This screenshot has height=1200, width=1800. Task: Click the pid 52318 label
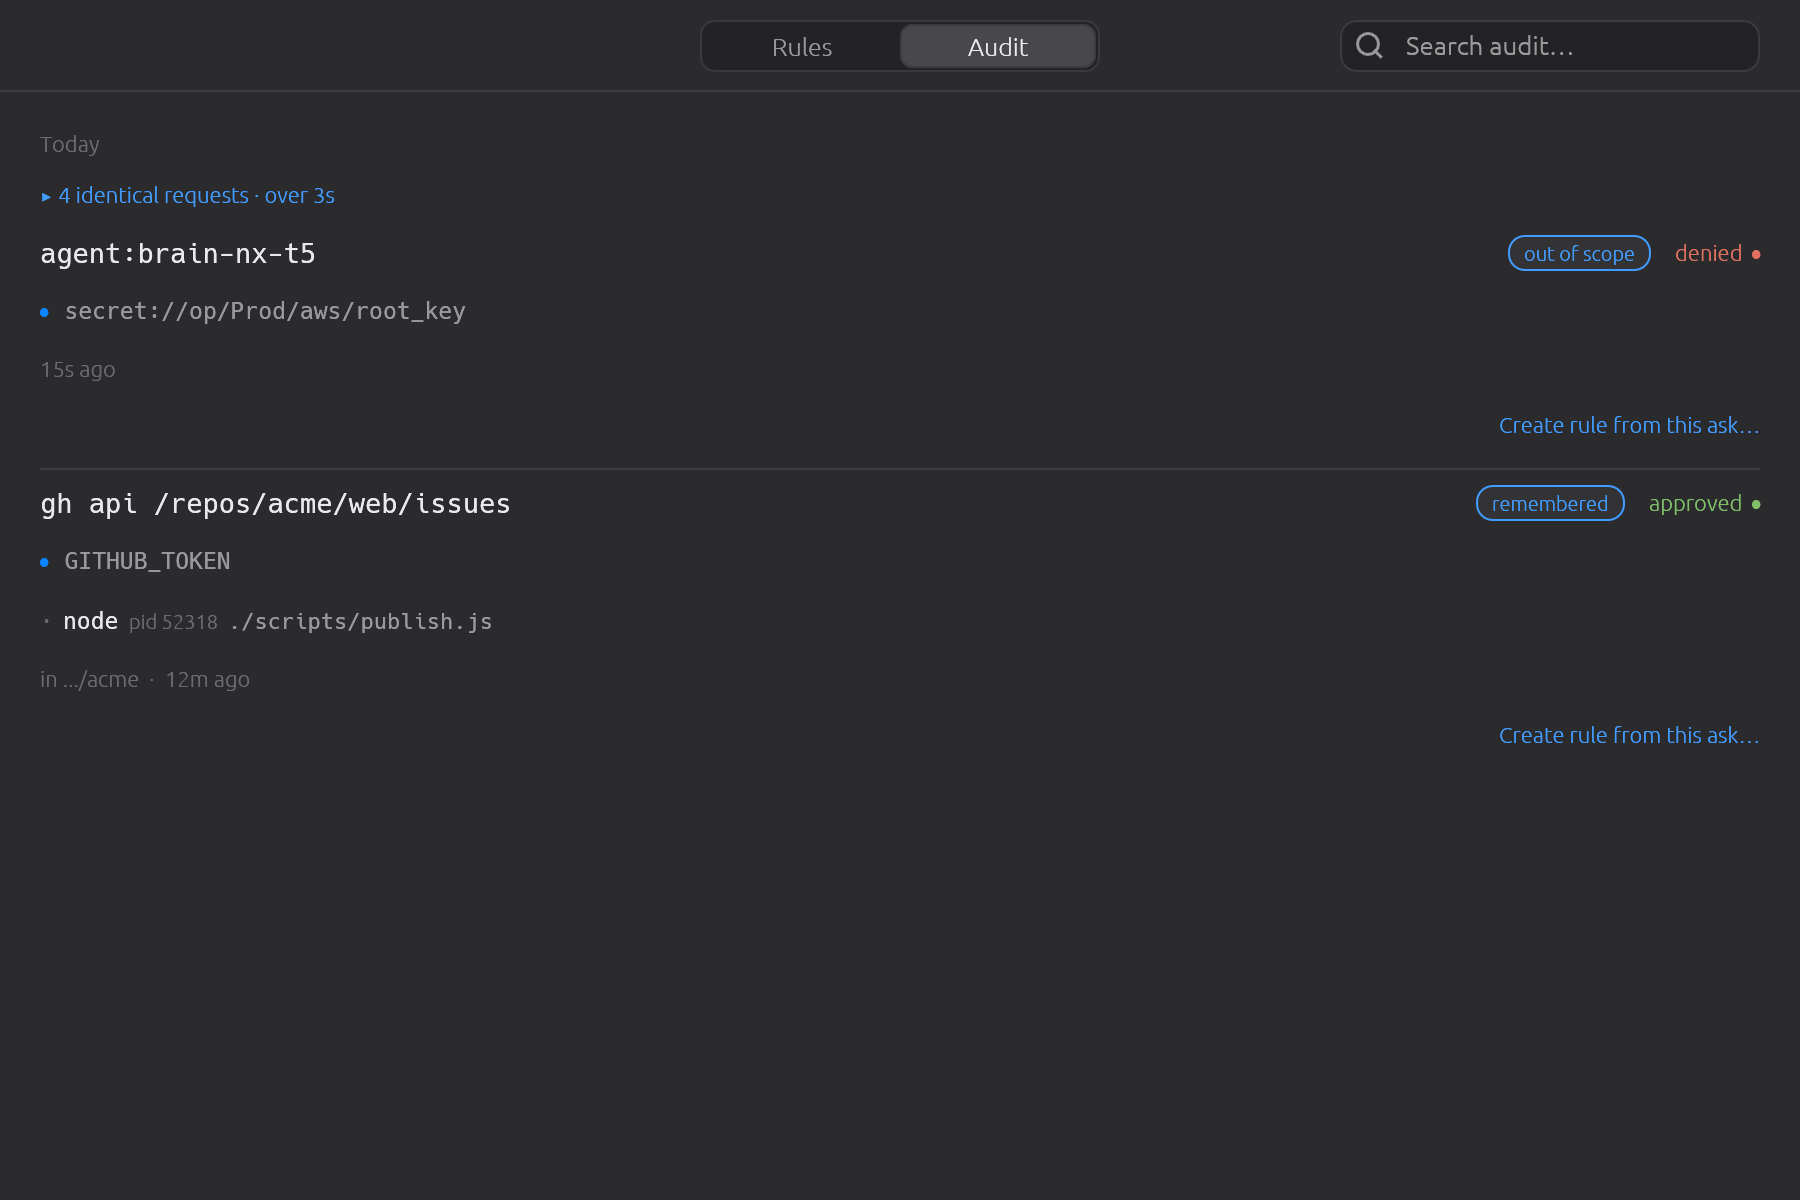pyautogui.click(x=173, y=622)
